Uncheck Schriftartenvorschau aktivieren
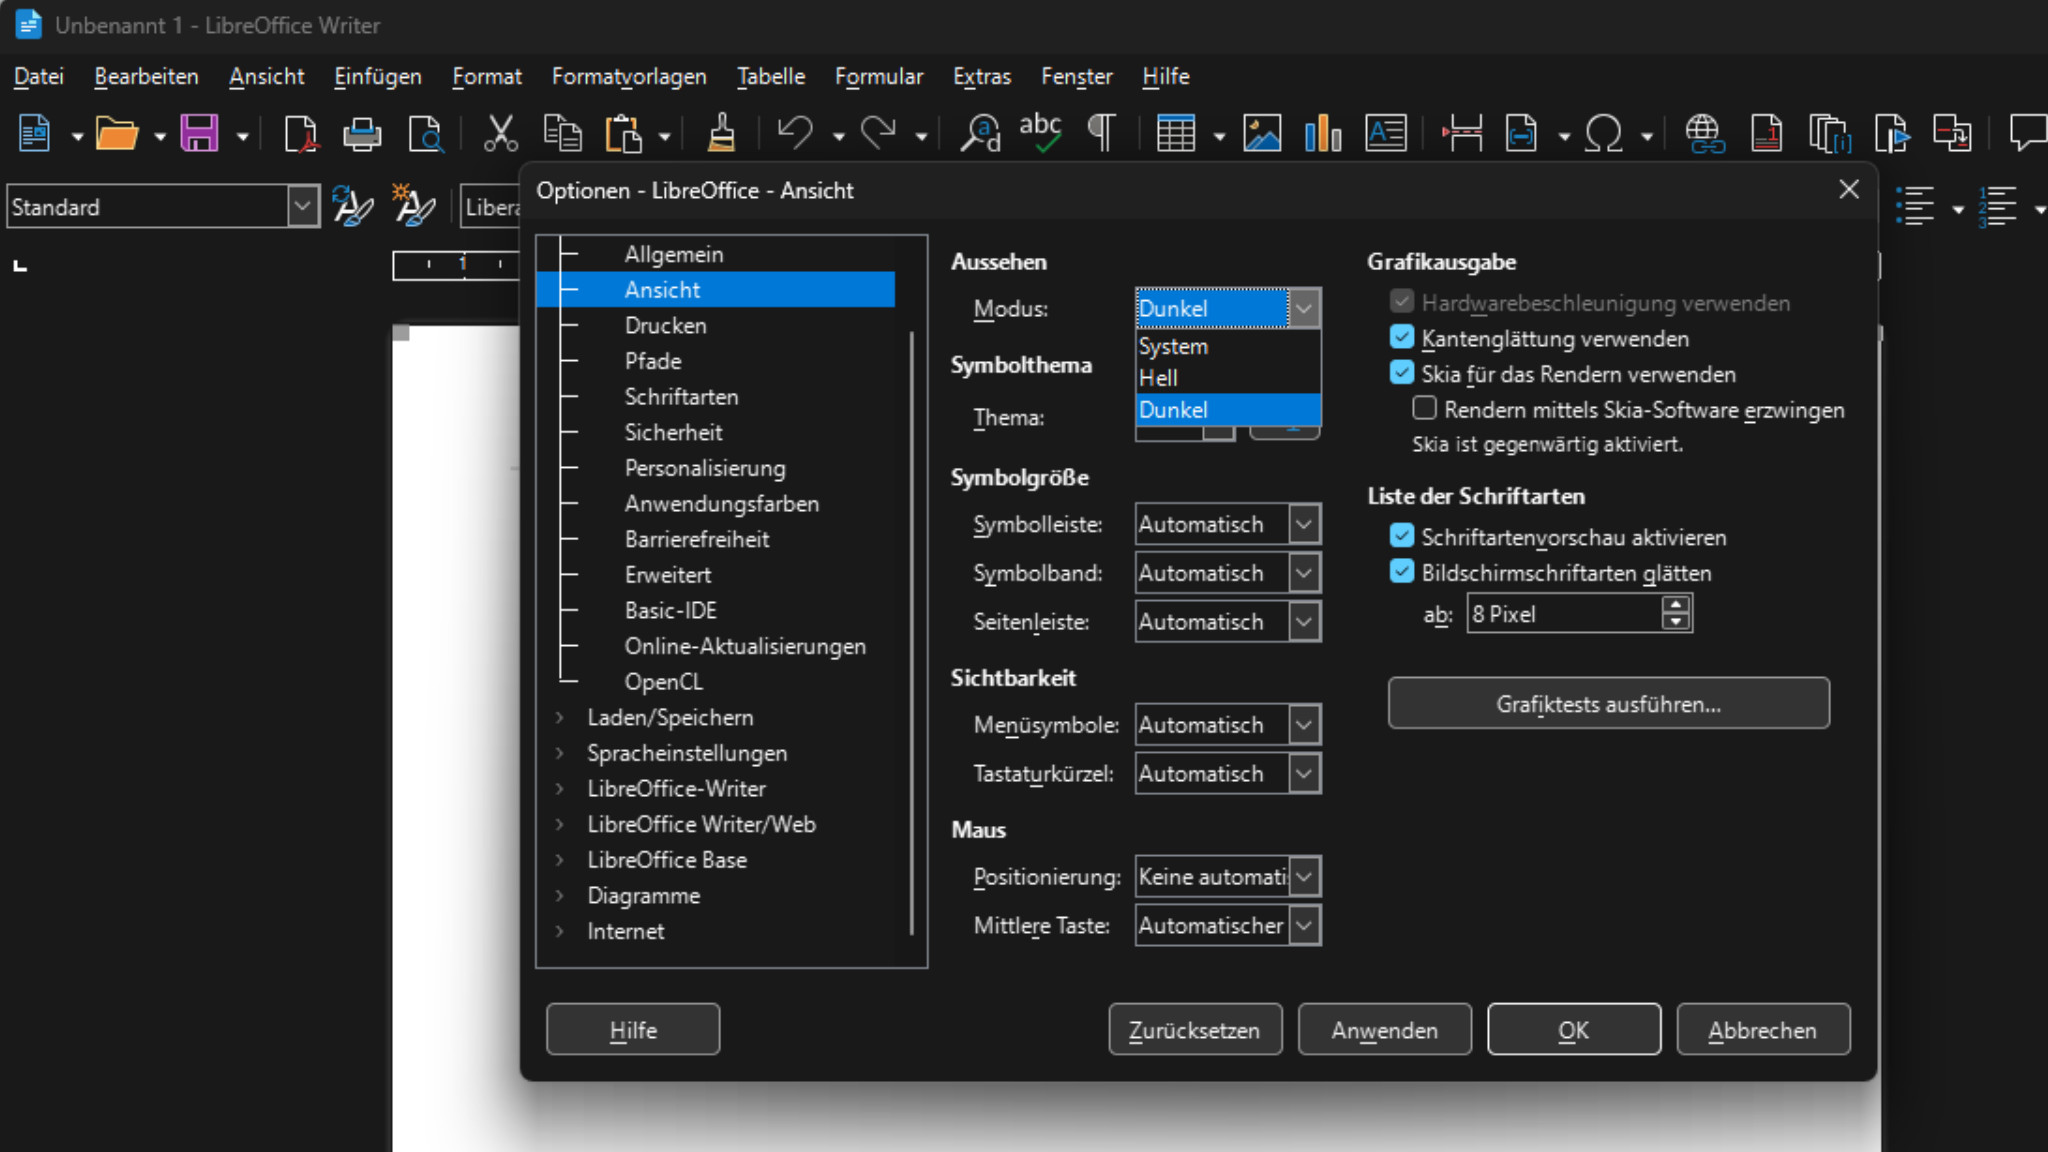This screenshot has height=1152, width=2048. (1402, 537)
